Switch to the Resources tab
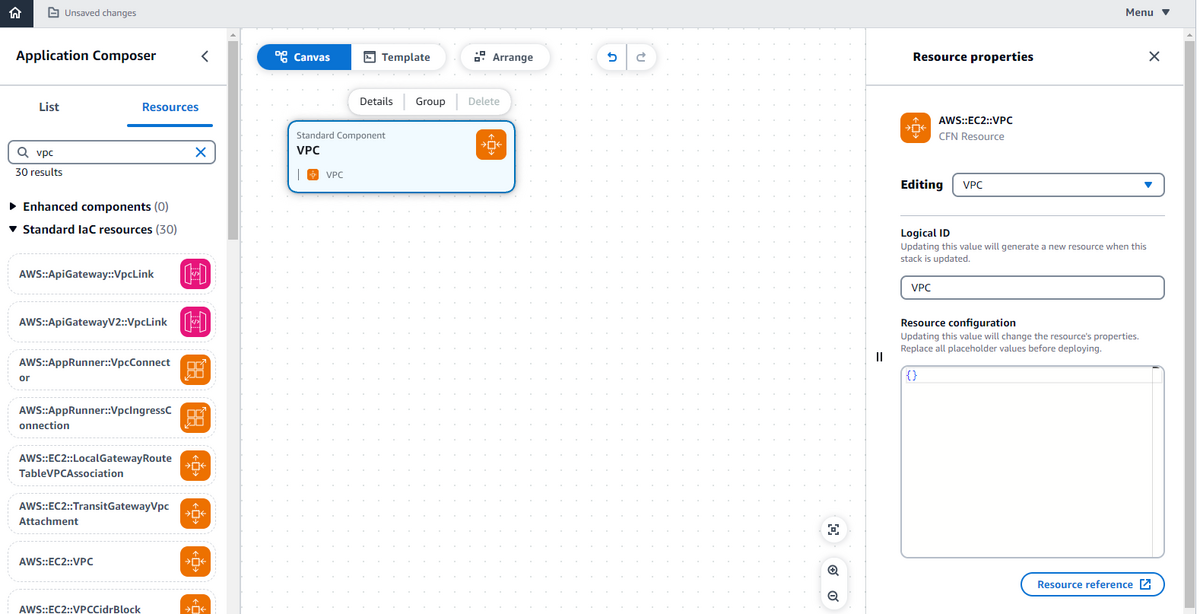Viewport: 1200px width, 614px height. (x=170, y=107)
